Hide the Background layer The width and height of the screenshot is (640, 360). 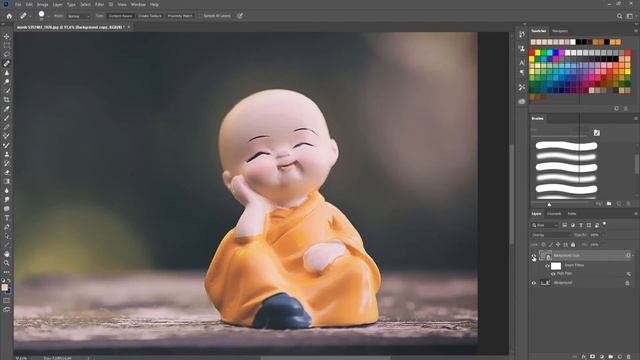(533, 282)
